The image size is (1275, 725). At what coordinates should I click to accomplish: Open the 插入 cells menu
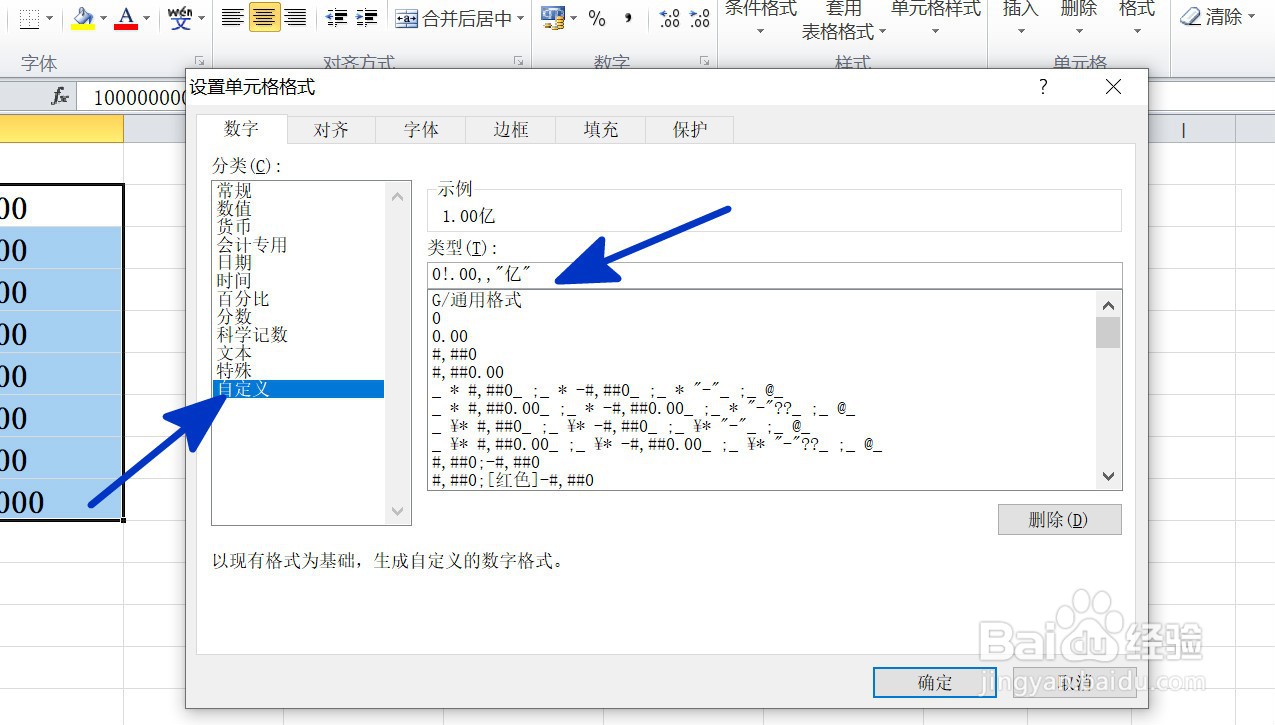tap(1020, 18)
